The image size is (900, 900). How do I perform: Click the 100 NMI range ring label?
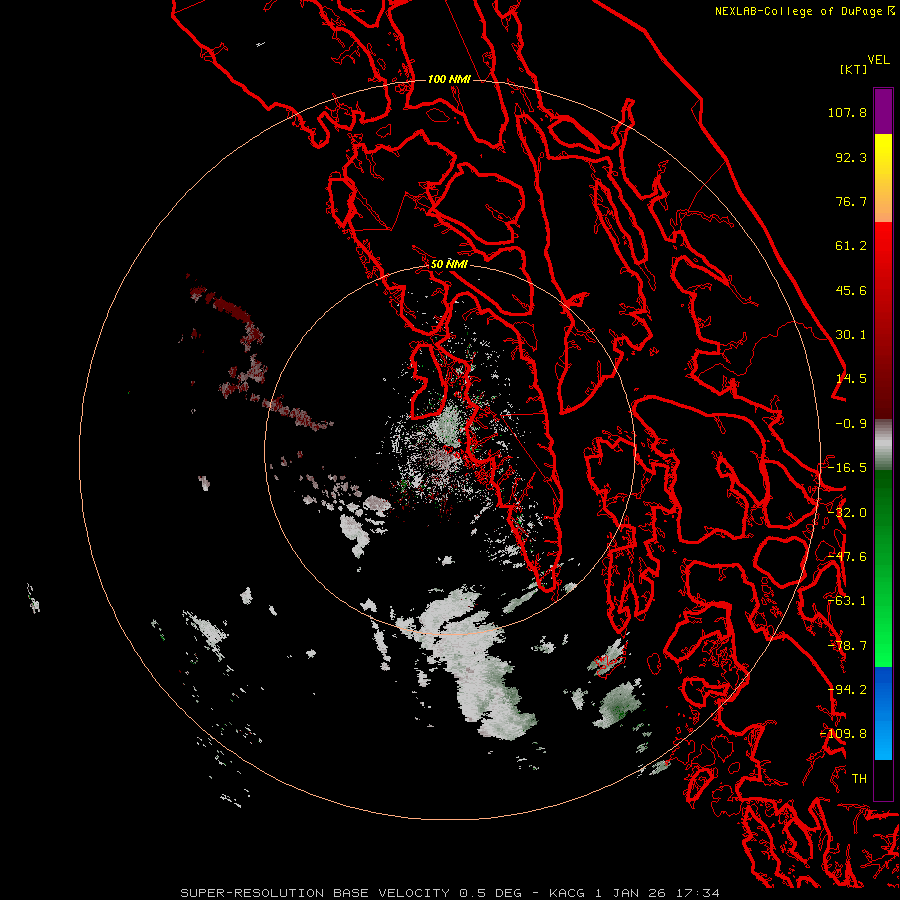click(449, 79)
